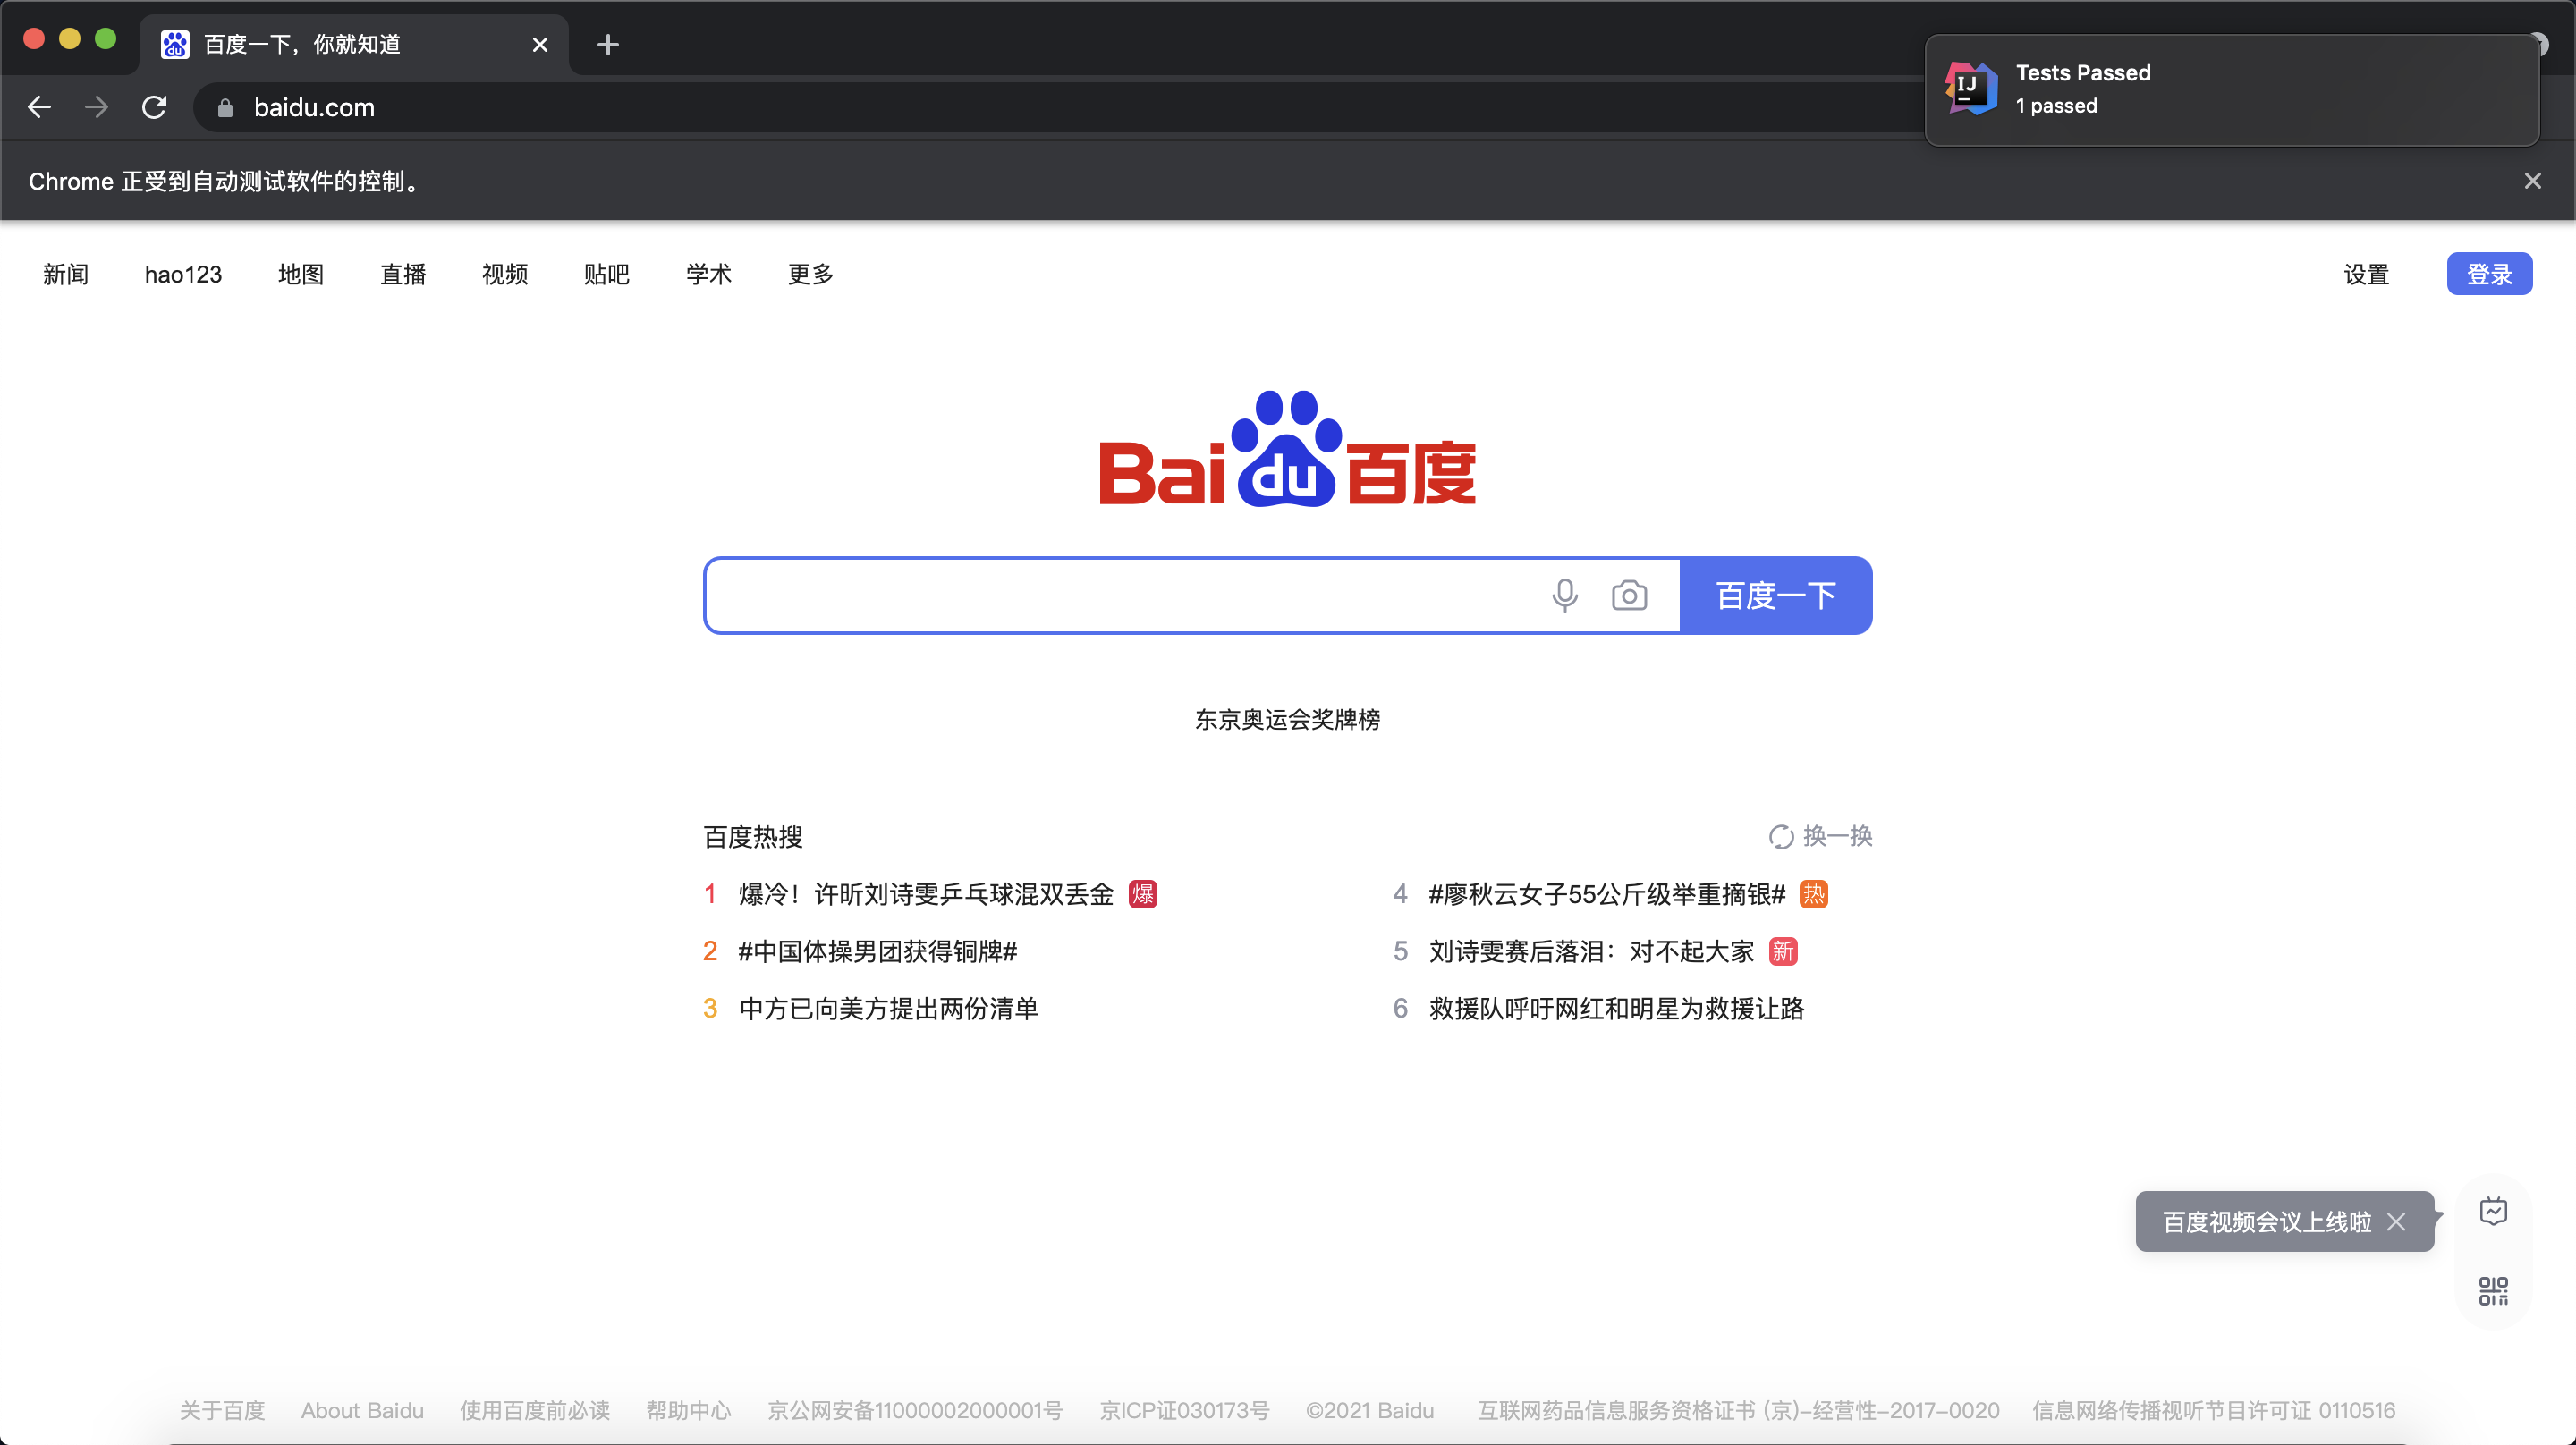Click the 百度视频会议上线啦 tooltip text
Screen dimensions: 2576x1445
click(x=2267, y=1221)
